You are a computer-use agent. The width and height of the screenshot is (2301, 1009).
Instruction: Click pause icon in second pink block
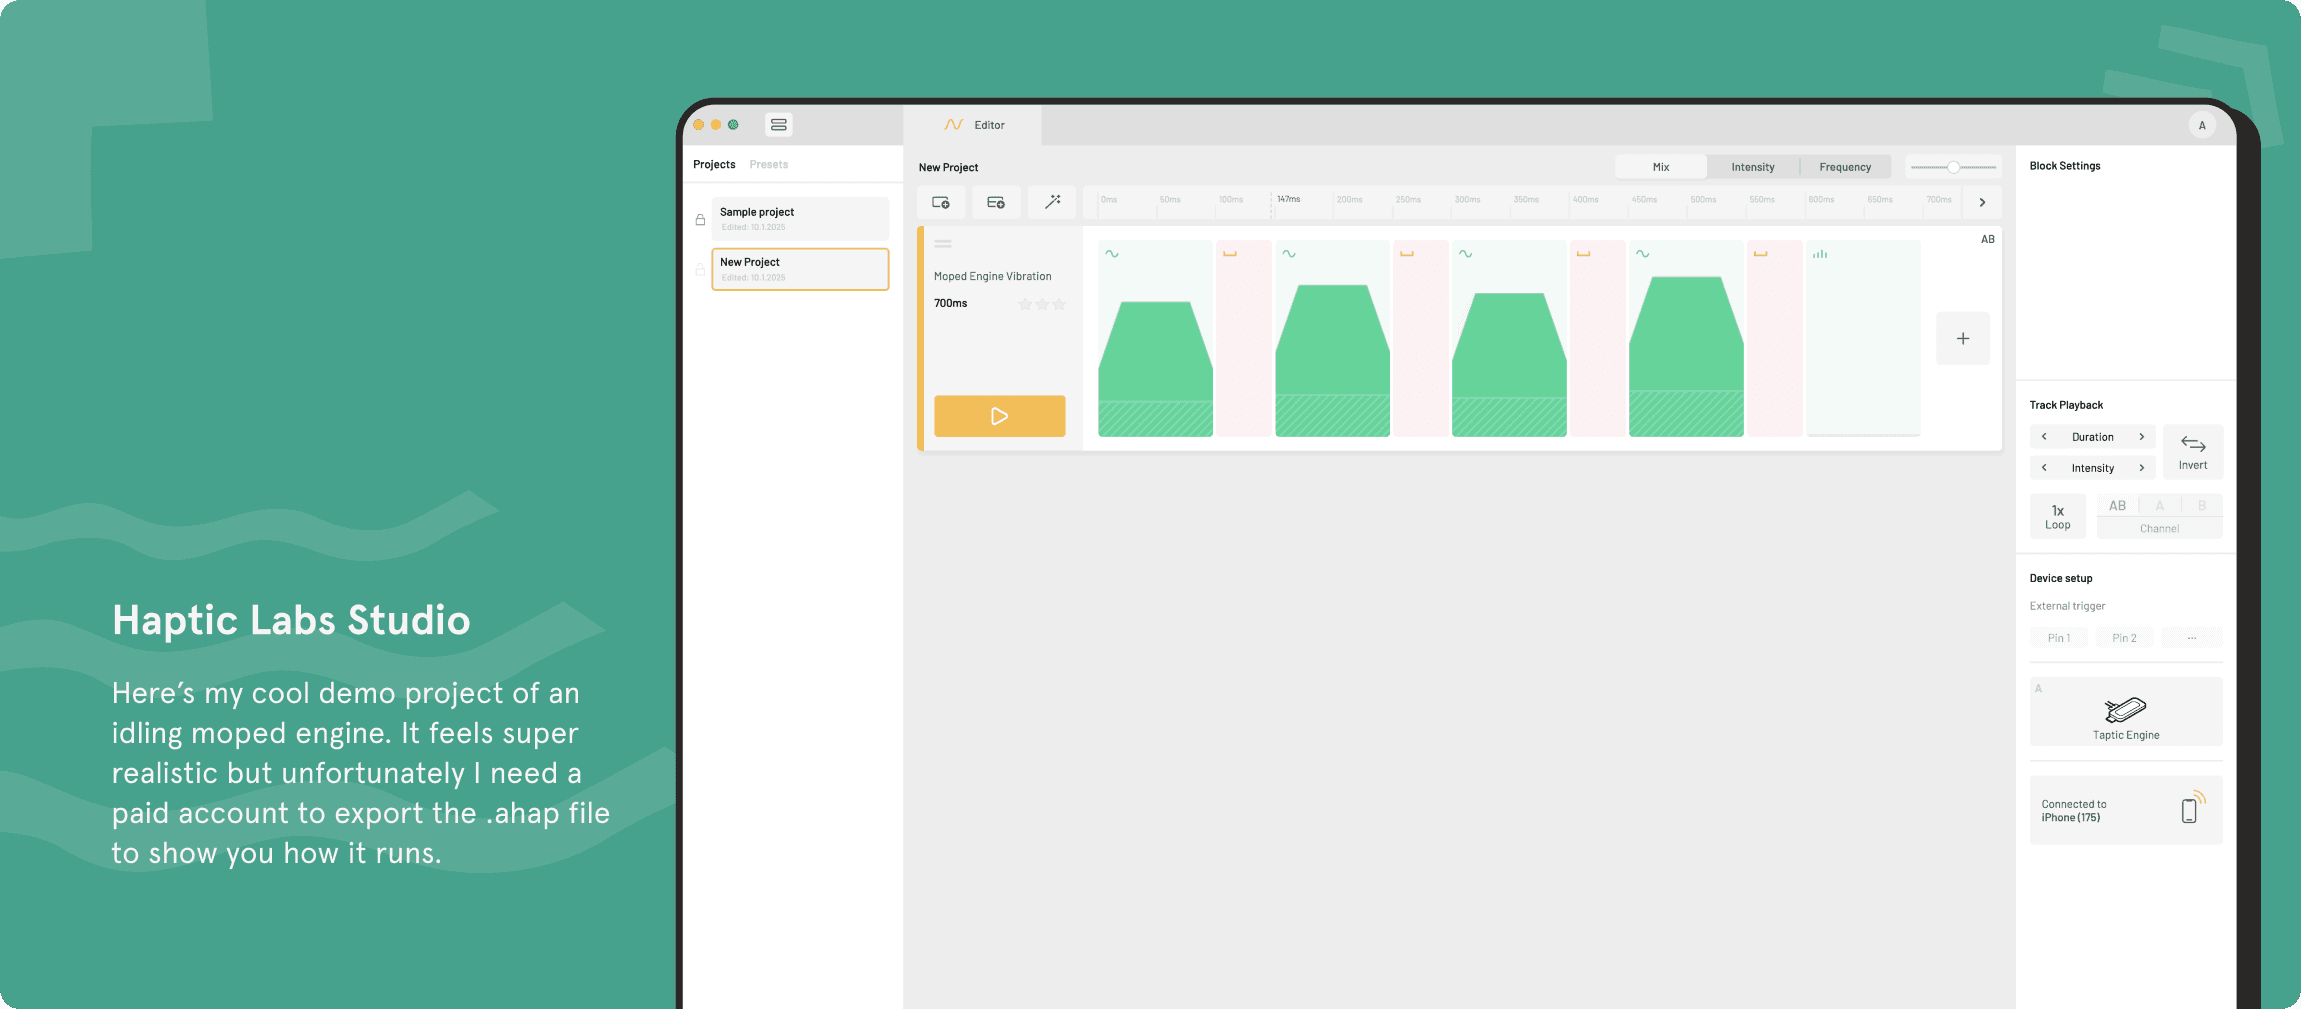tap(1407, 254)
